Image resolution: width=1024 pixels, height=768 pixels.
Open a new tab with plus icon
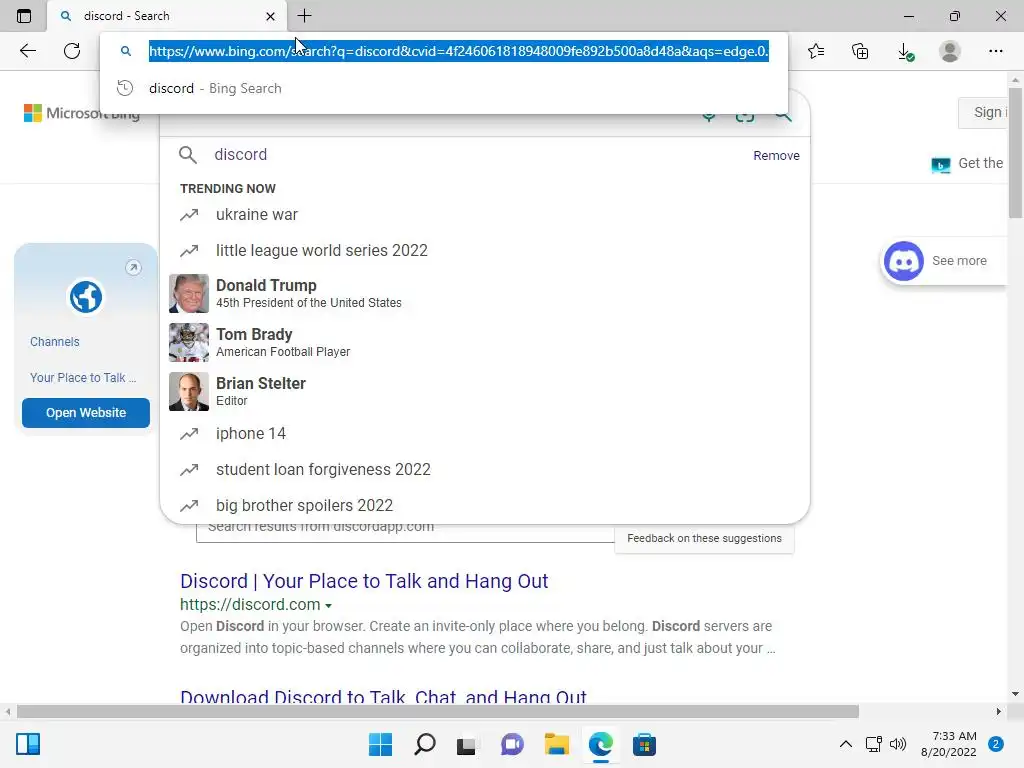coord(304,16)
